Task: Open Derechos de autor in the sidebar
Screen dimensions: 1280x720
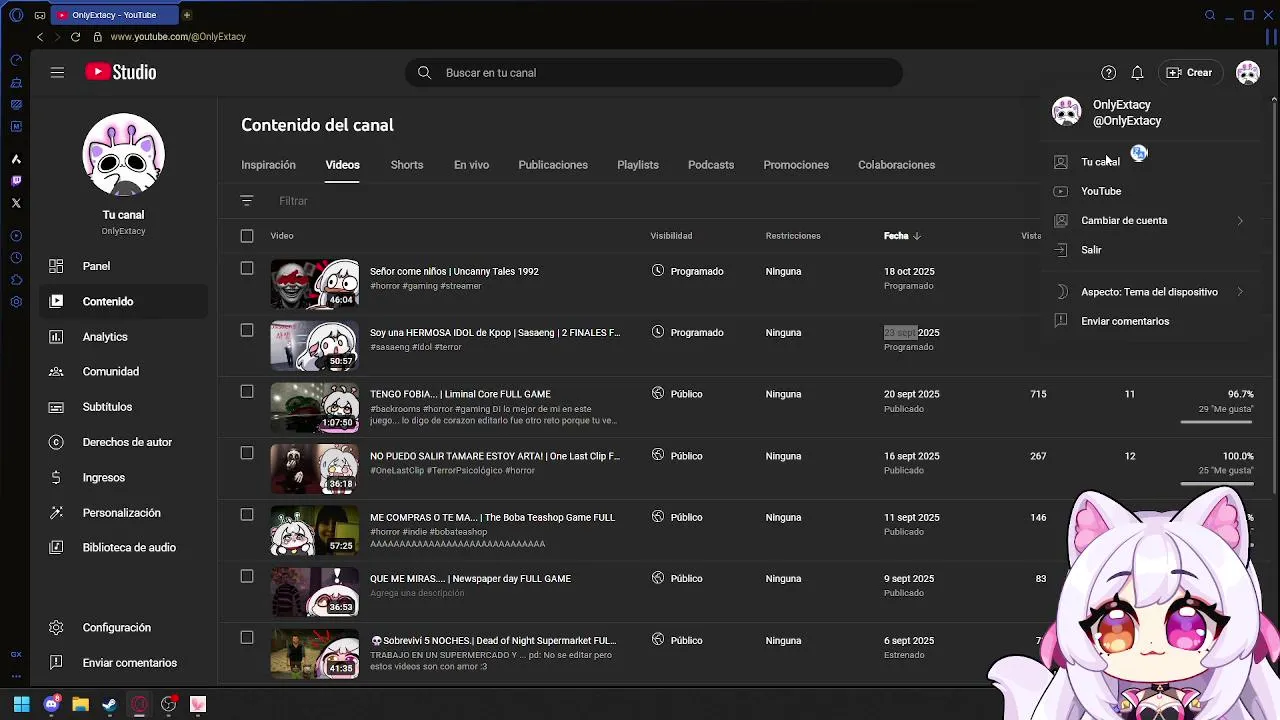Action: [123, 442]
